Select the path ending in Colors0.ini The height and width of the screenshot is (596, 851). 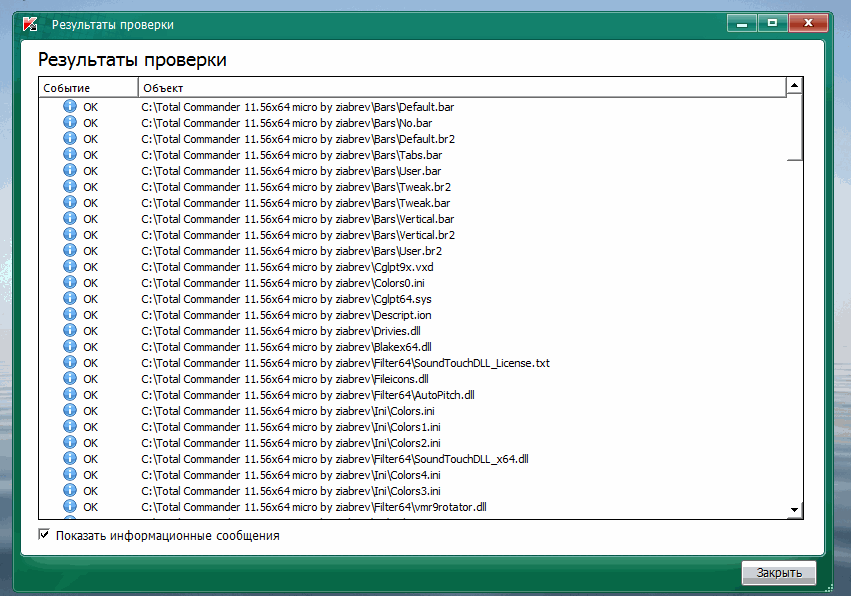(283, 283)
